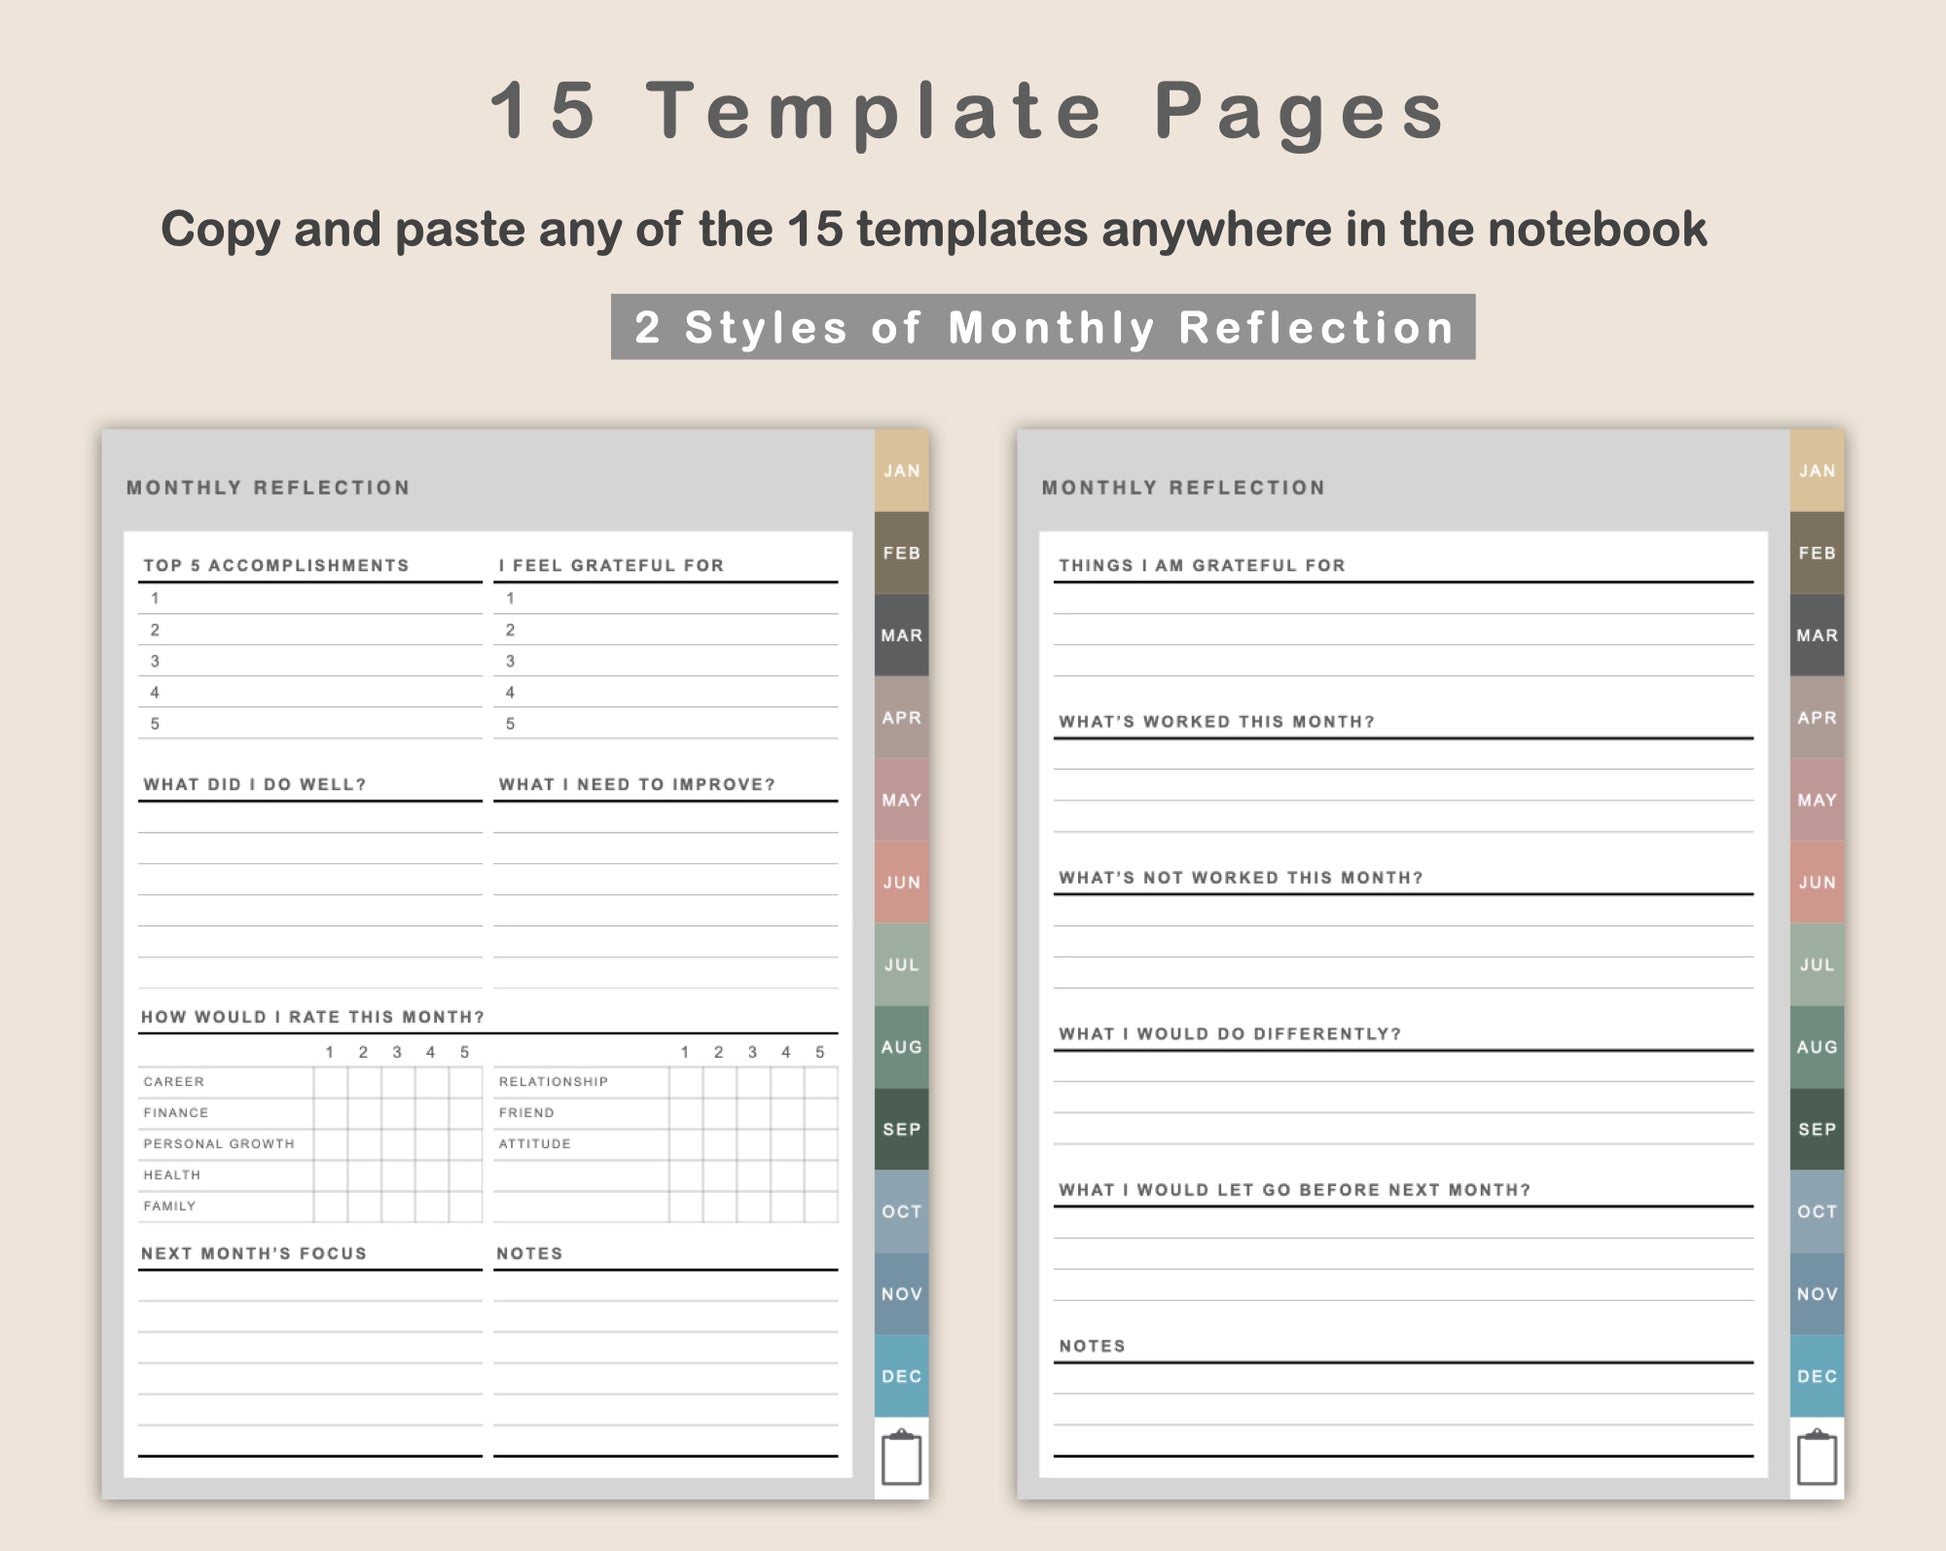Open the MAR tab on the left page
The image size is (1946, 1551).
tap(901, 635)
